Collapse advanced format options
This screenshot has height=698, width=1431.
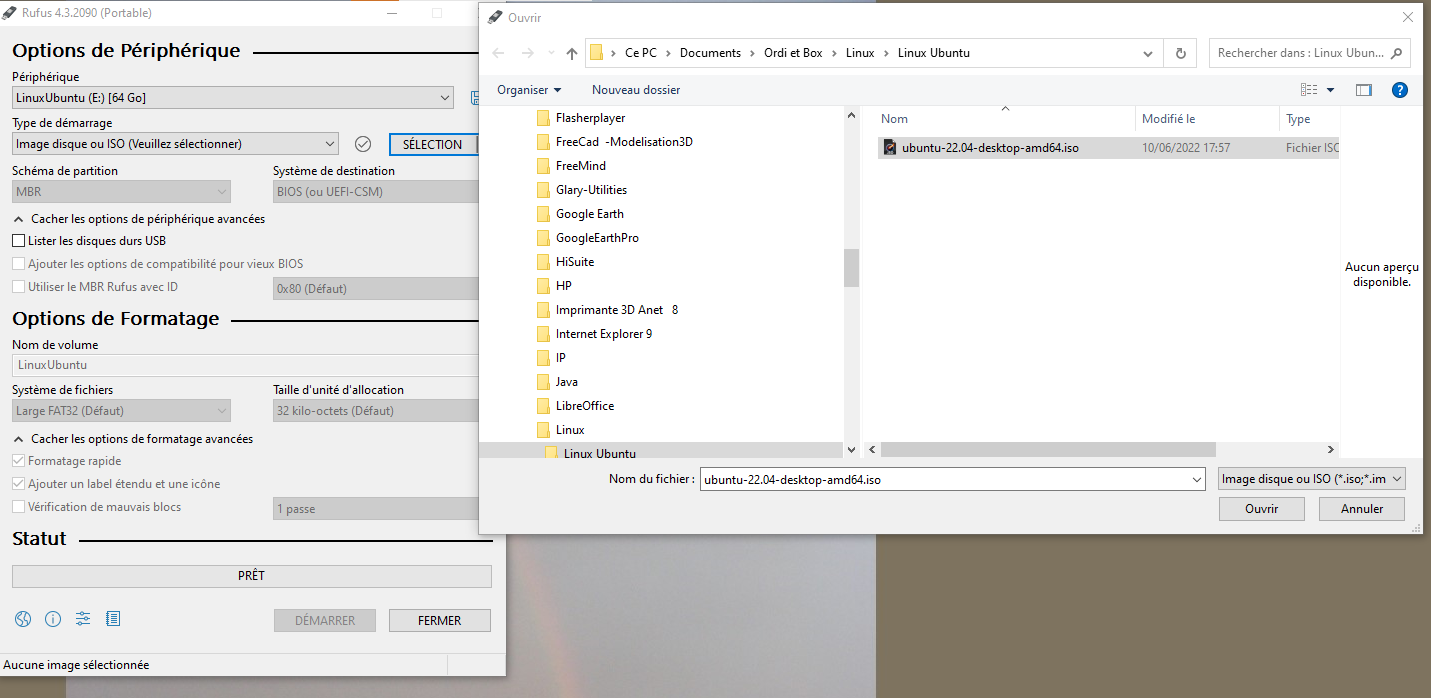[x=133, y=439]
